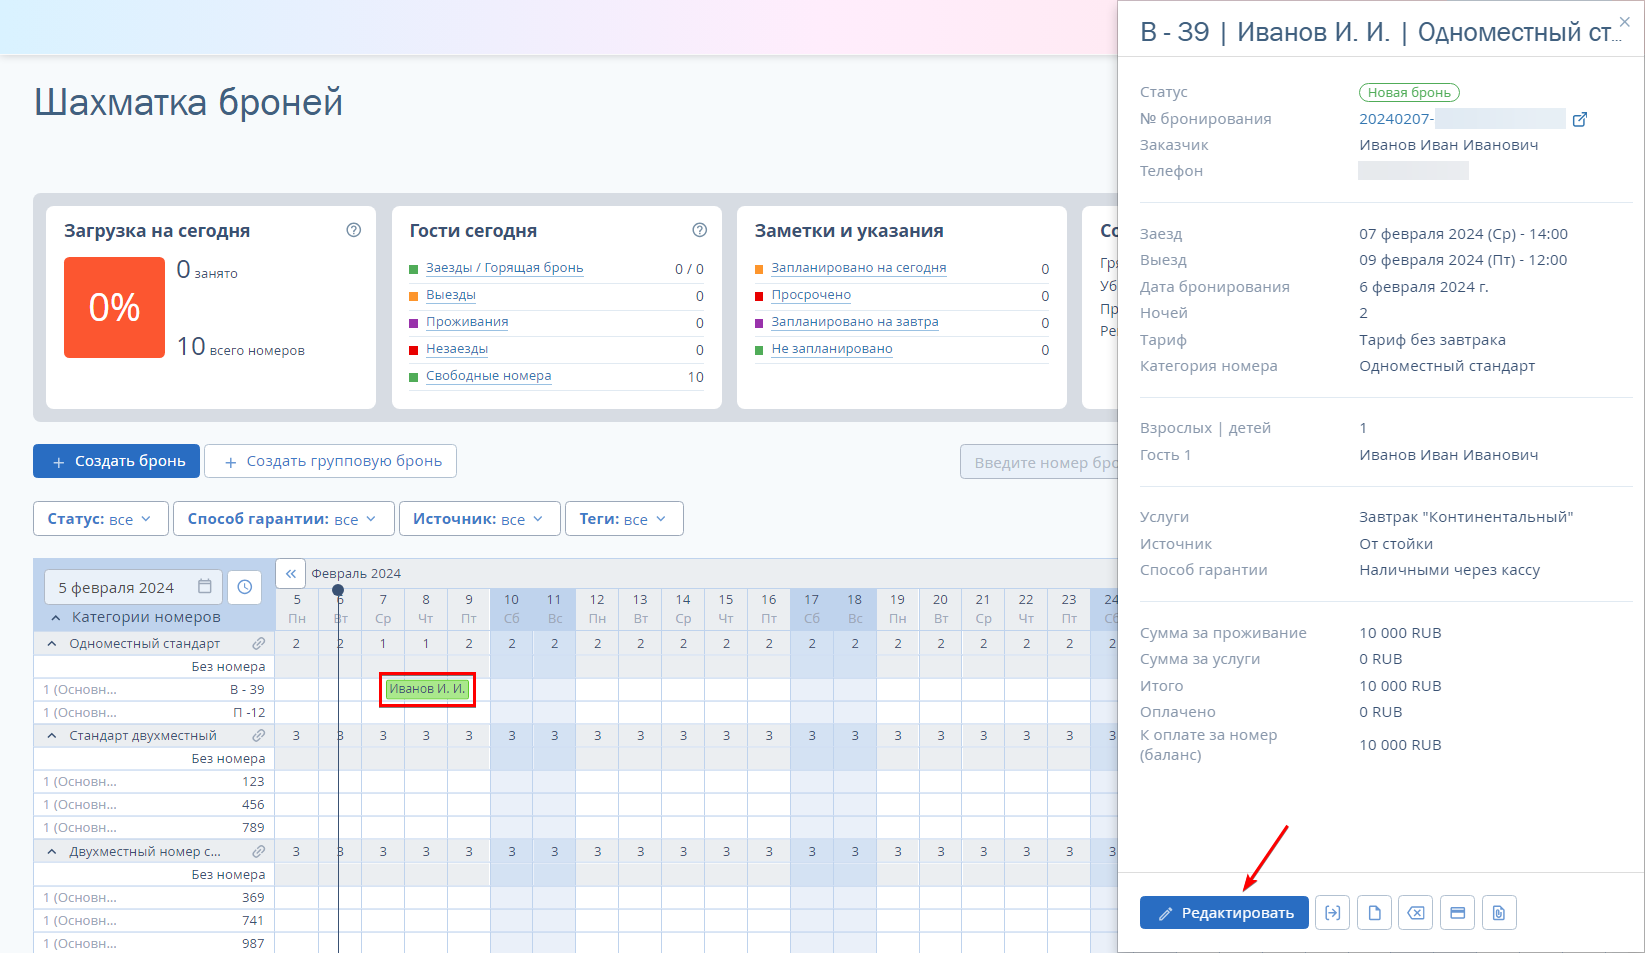Select the Иванов И. И. booking bar

tap(427, 689)
